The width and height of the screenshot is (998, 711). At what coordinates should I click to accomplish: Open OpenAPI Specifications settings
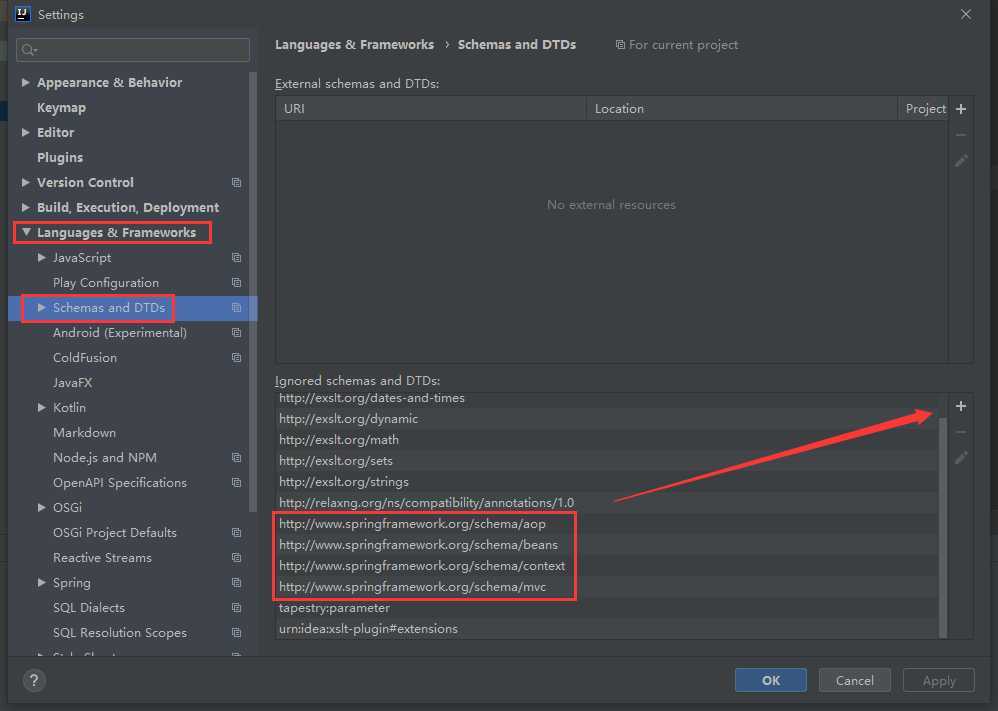coord(120,482)
